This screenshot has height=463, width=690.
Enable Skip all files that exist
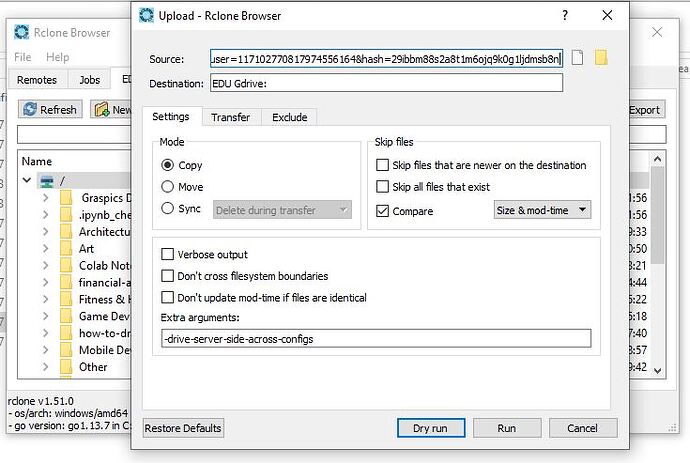click(x=382, y=187)
